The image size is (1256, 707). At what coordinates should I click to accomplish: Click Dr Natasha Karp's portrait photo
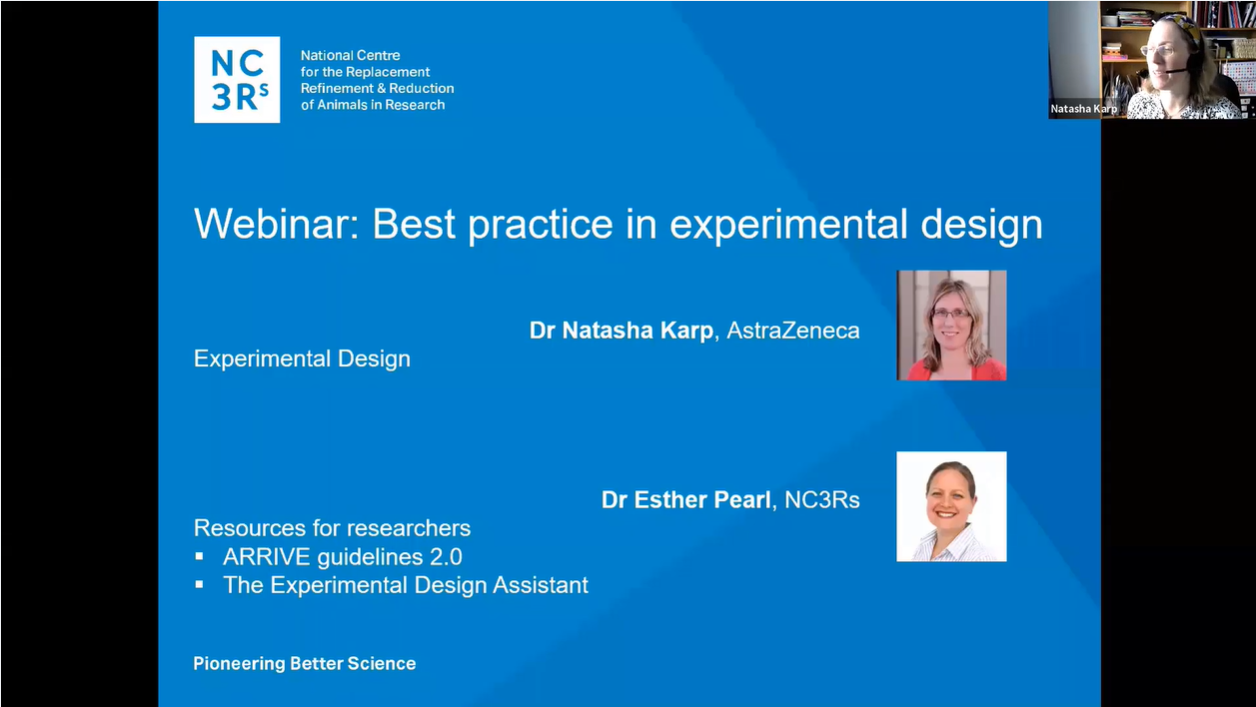click(x=951, y=325)
